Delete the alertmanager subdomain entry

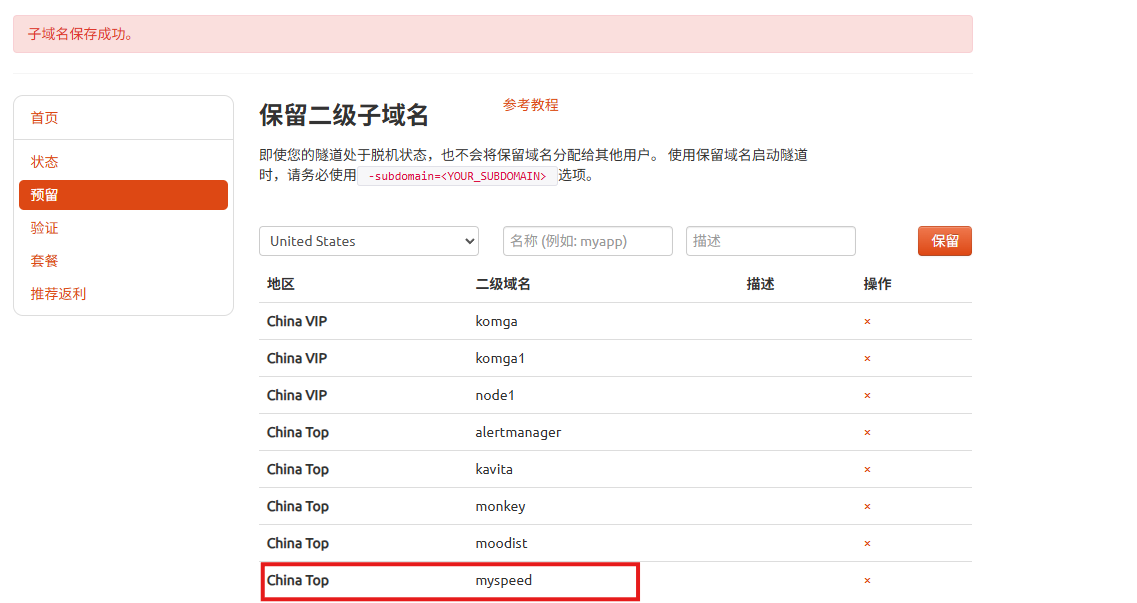(x=867, y=433)
